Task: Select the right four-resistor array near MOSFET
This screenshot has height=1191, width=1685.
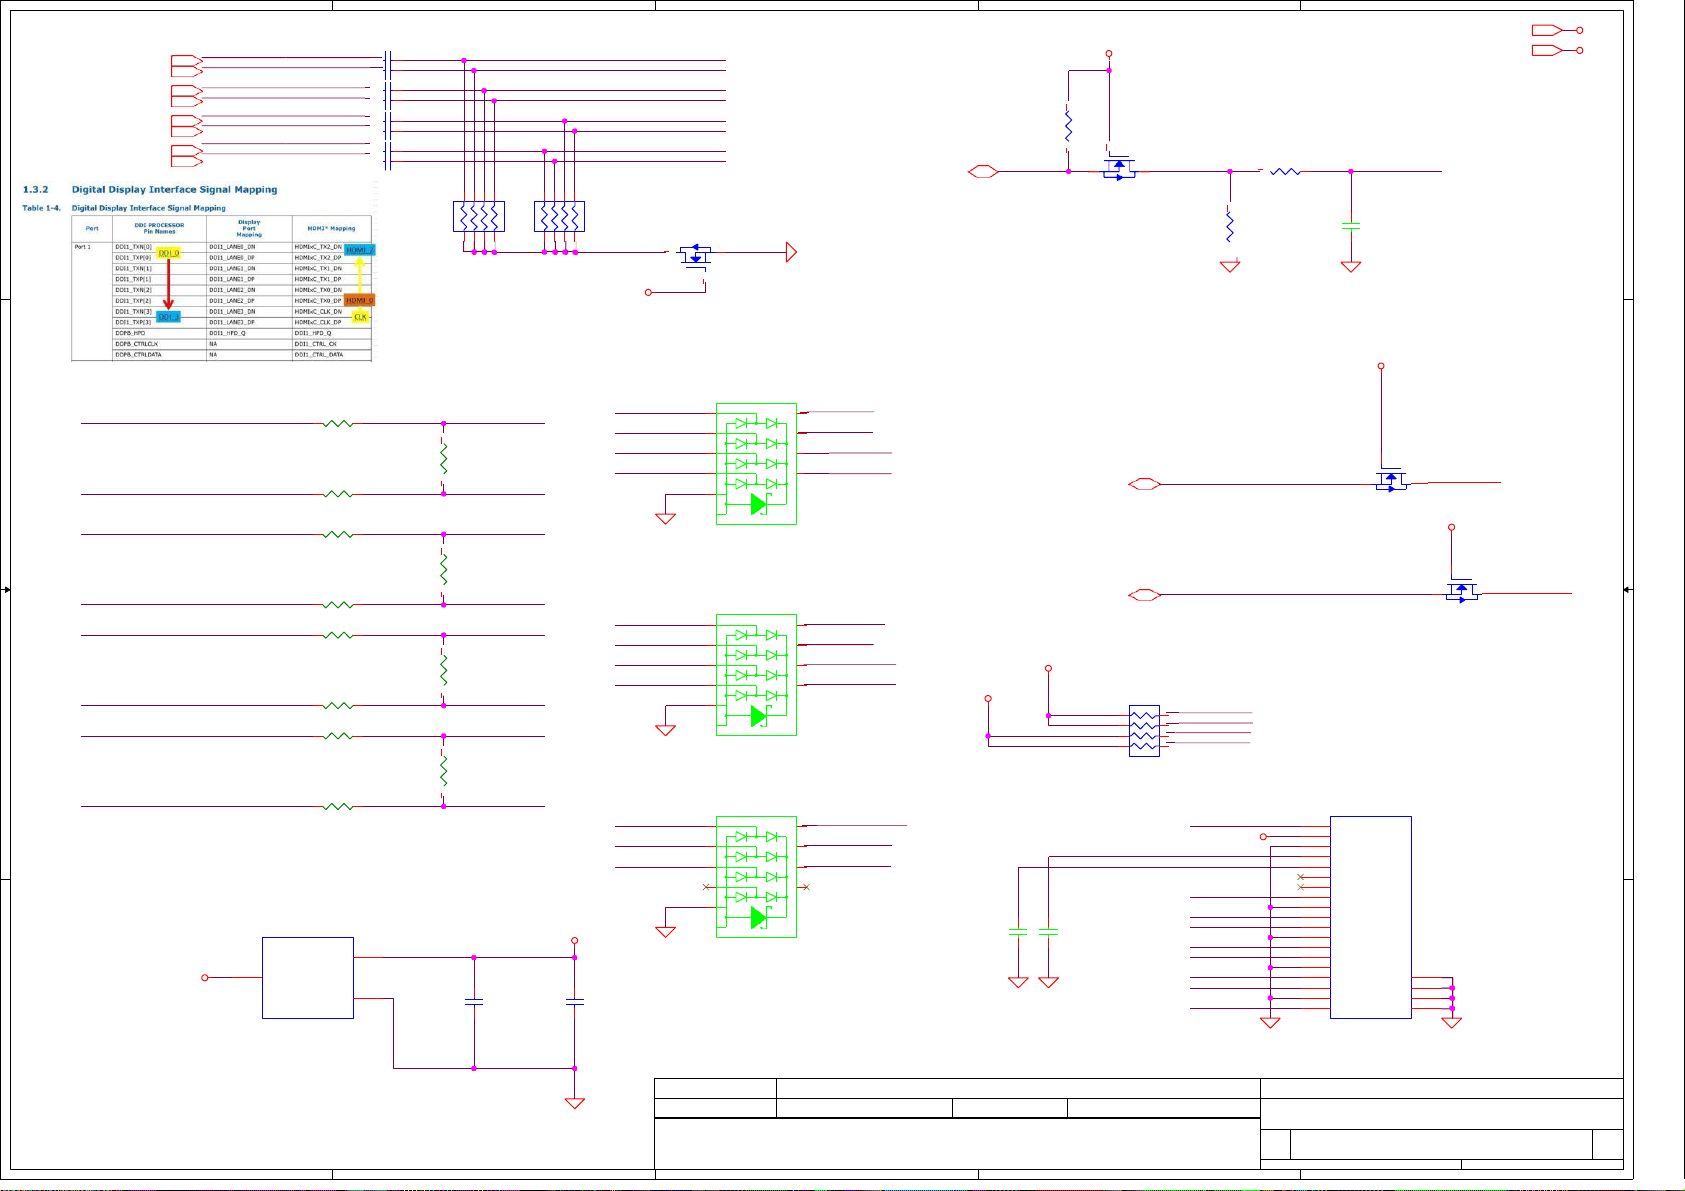Action: coord(559,216)
